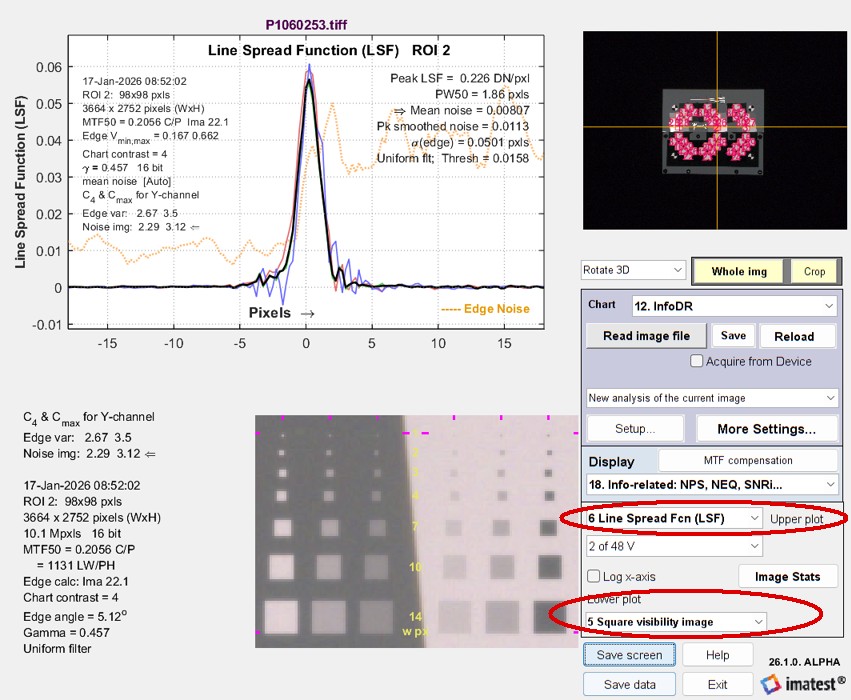The image size is (851, 700).
Task: Open Image Stats
Action: (x=788, y=577)
